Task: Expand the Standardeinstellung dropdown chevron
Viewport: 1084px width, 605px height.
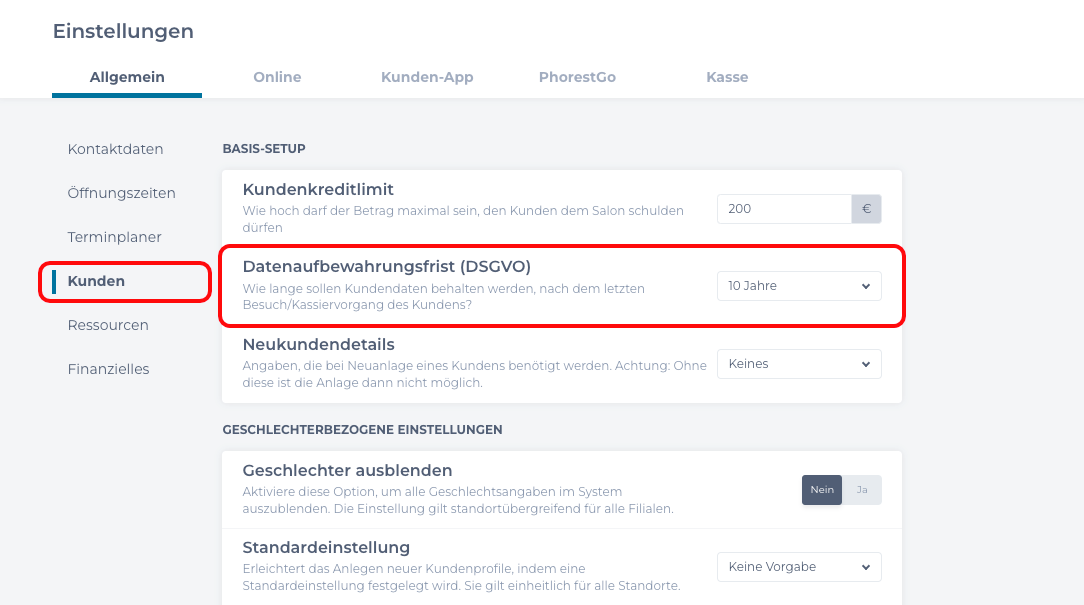Action: [866, 566]
